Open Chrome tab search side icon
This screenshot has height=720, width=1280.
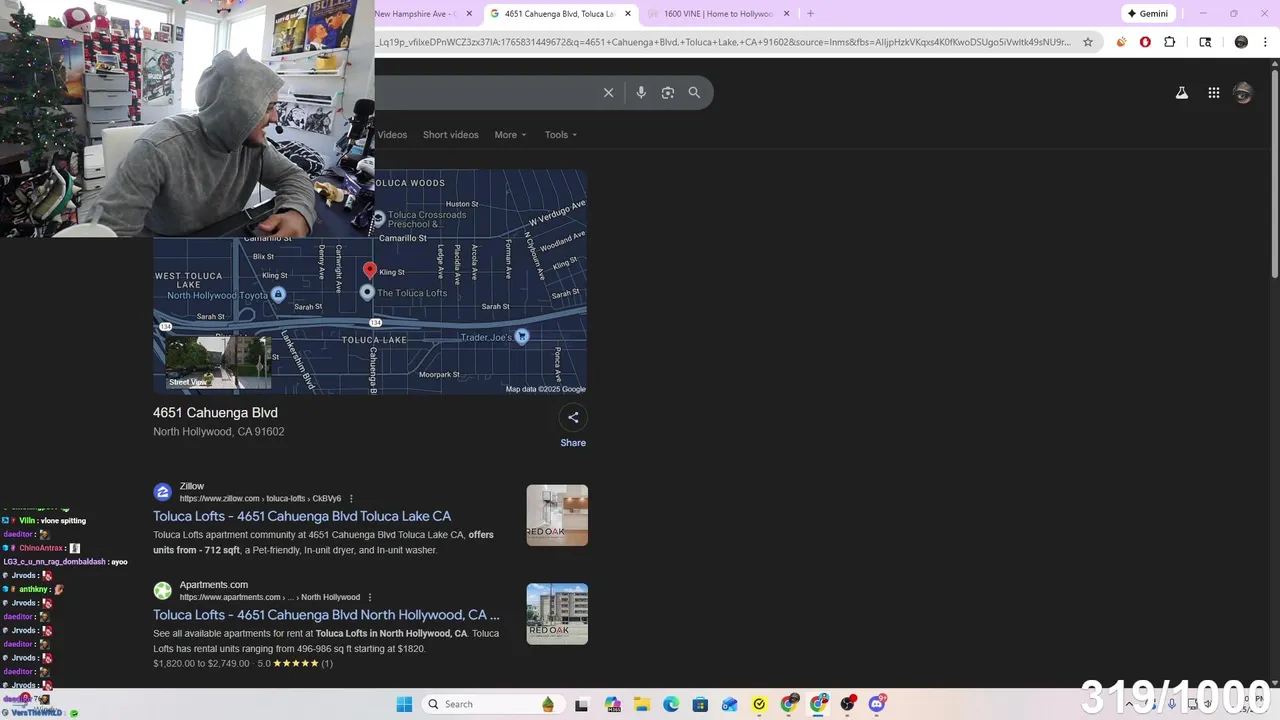[x=1205, y=42]
